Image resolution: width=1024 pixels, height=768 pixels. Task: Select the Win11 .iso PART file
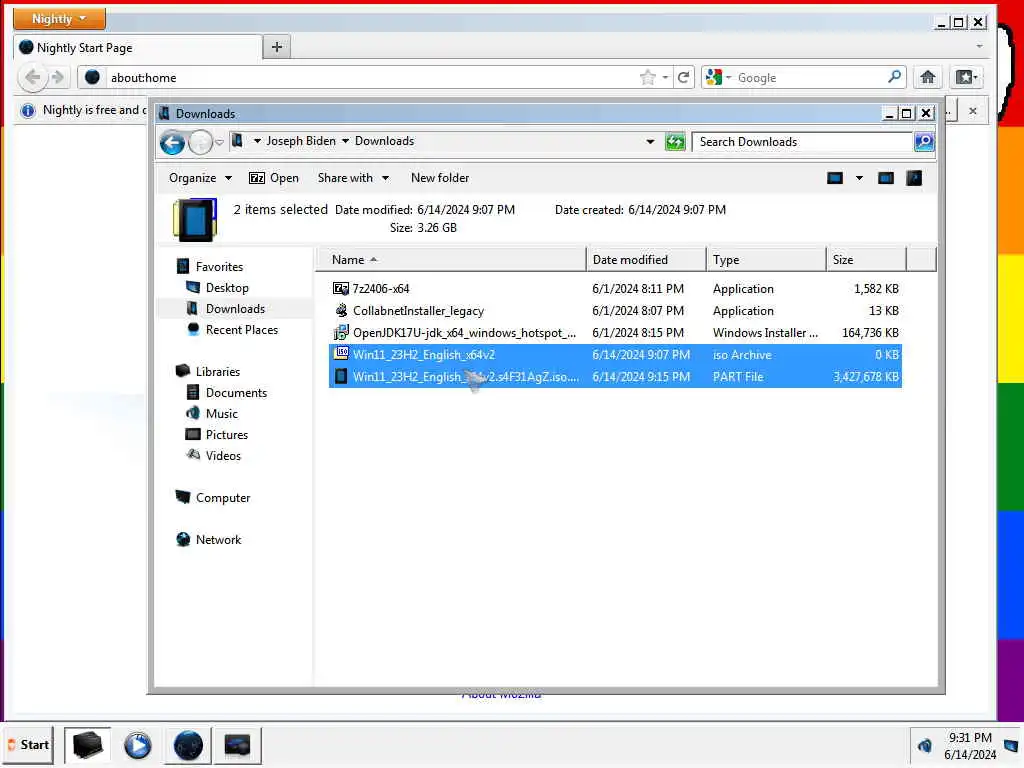pyautogui.click(x=615, y=377)
